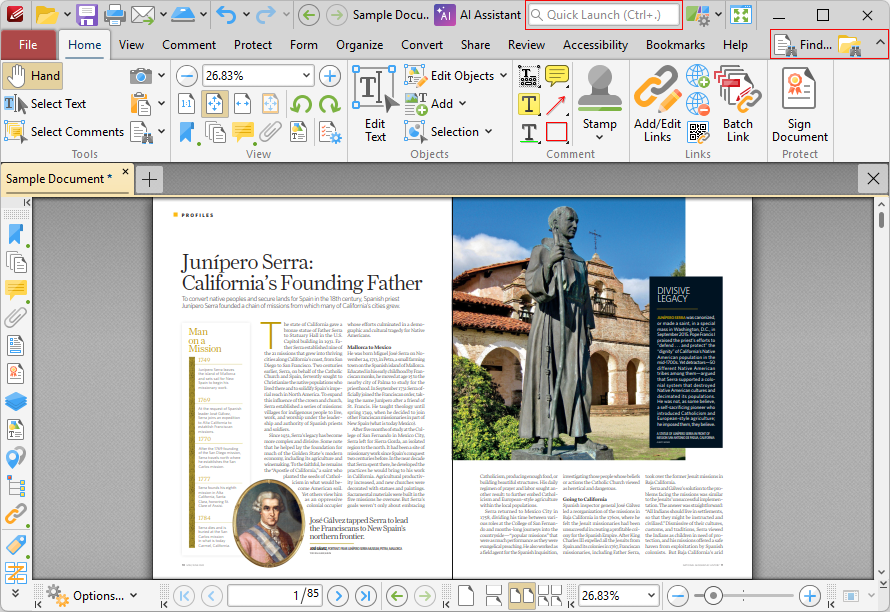Viewport: 890px width, 612px height.
Task: Open the Layers pane from the sidebar
Action: pyautogui.click(x=16, y=401)
